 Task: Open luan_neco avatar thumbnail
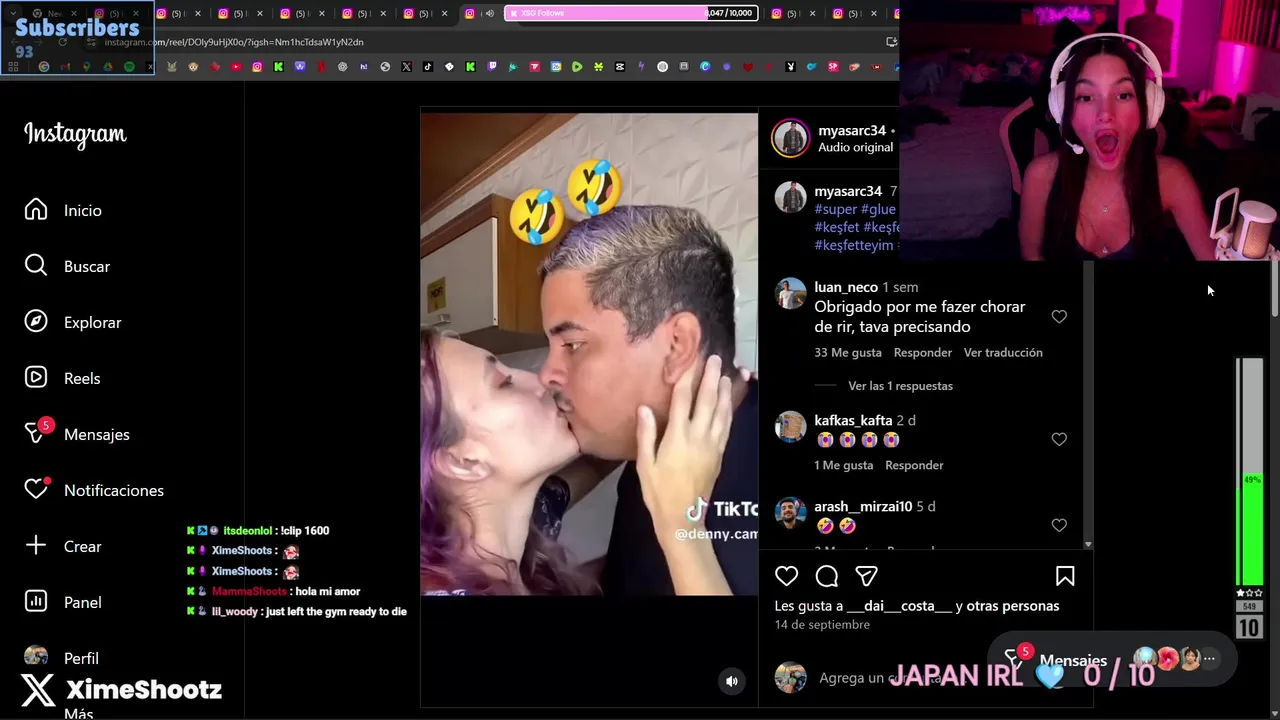tap(790, 294)
